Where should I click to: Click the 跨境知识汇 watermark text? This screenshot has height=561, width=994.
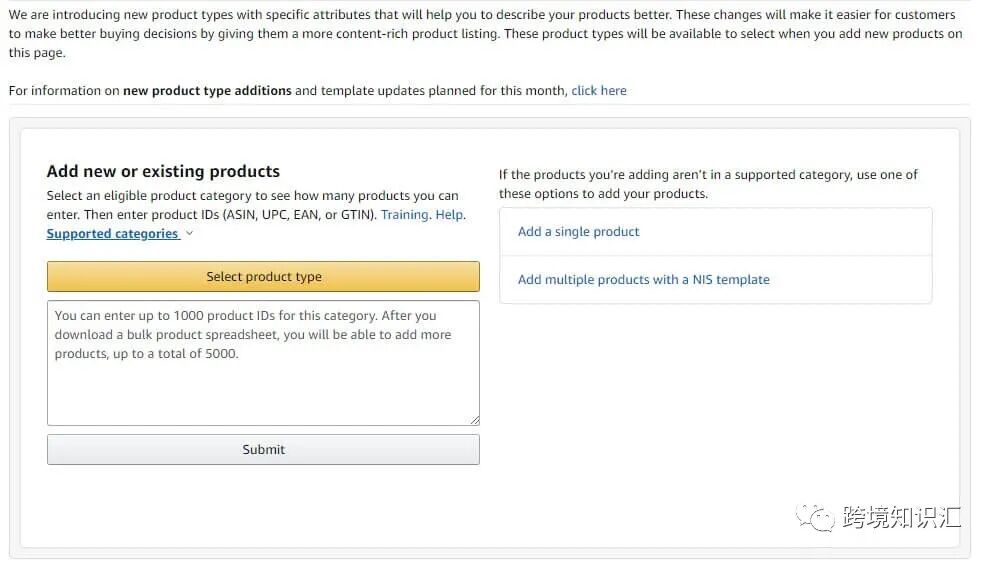click(x=901, y=517)
